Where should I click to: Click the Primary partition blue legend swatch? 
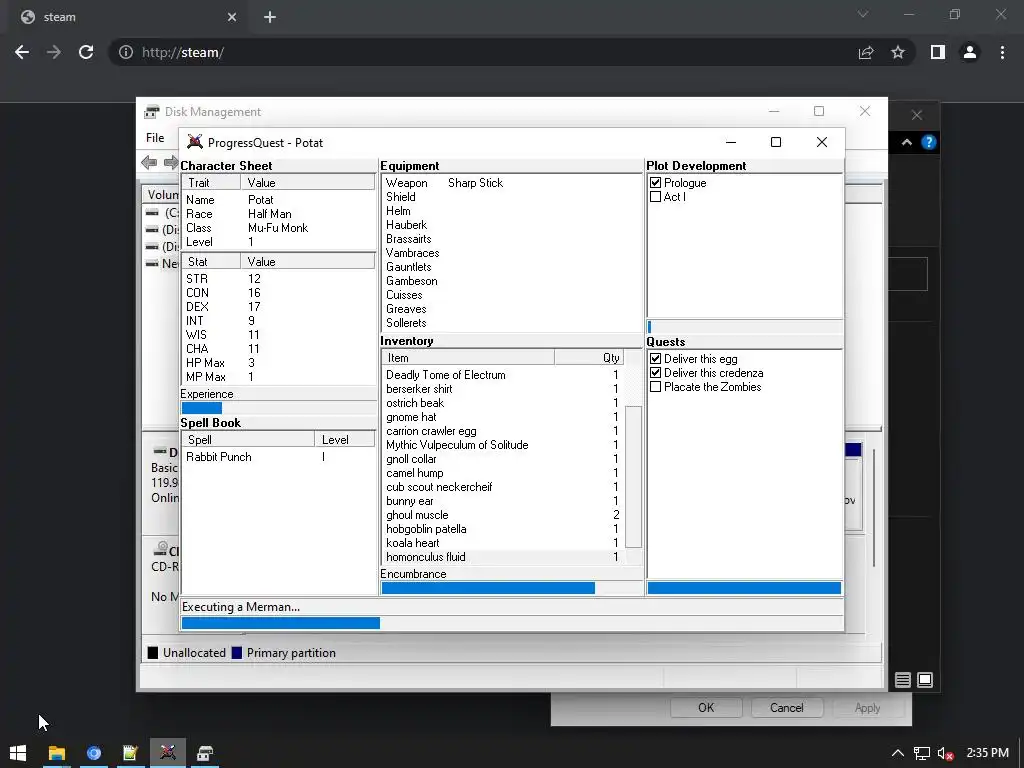click(237, 653)
